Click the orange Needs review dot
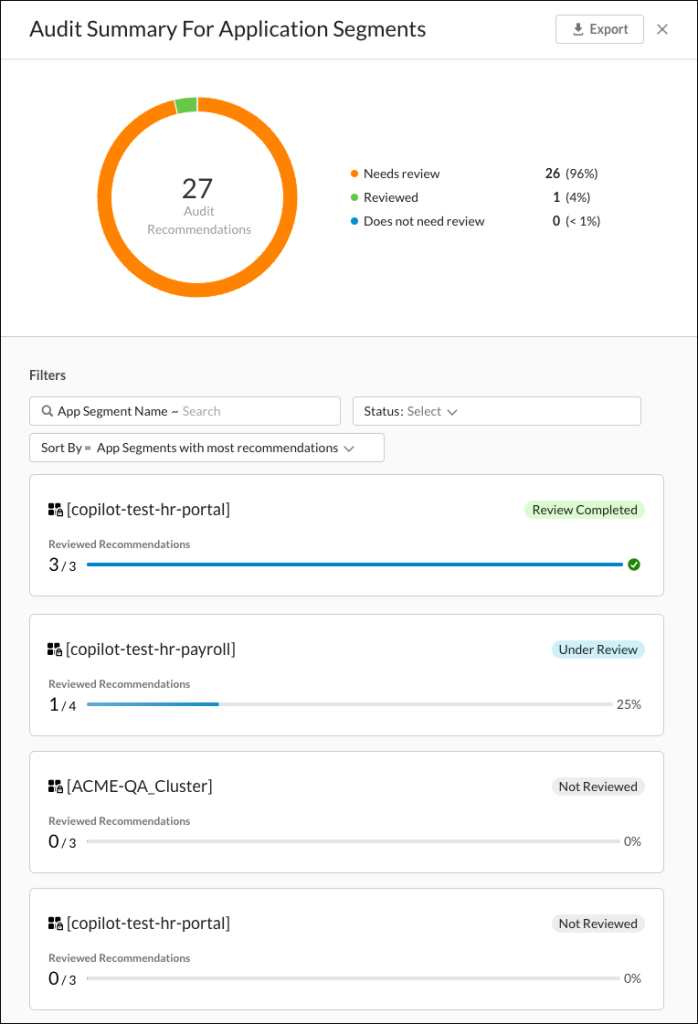Viewport: 698px width, 1024px height. point(355,174)
